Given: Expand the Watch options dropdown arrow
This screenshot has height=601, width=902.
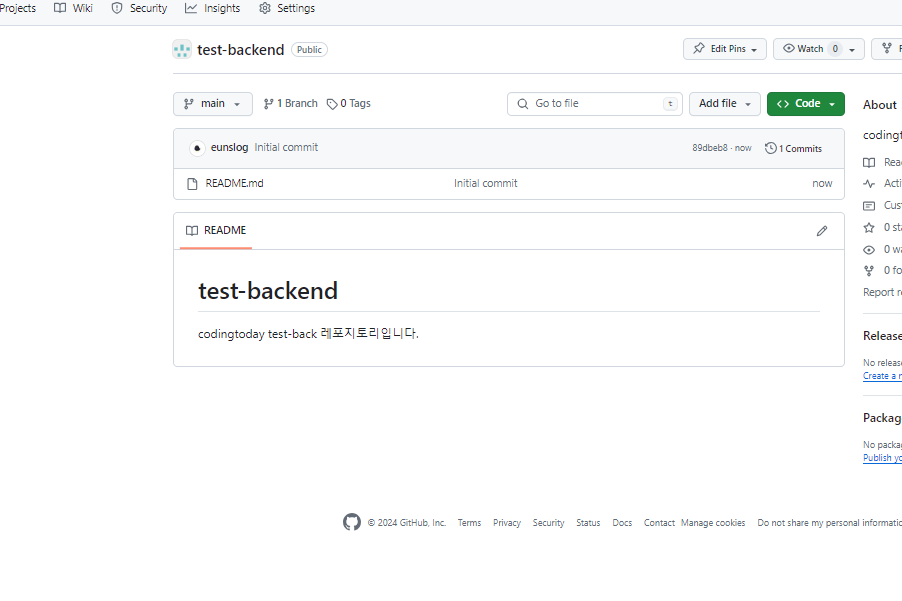Looking at the screenshot, I should click(x=853, y=49).
